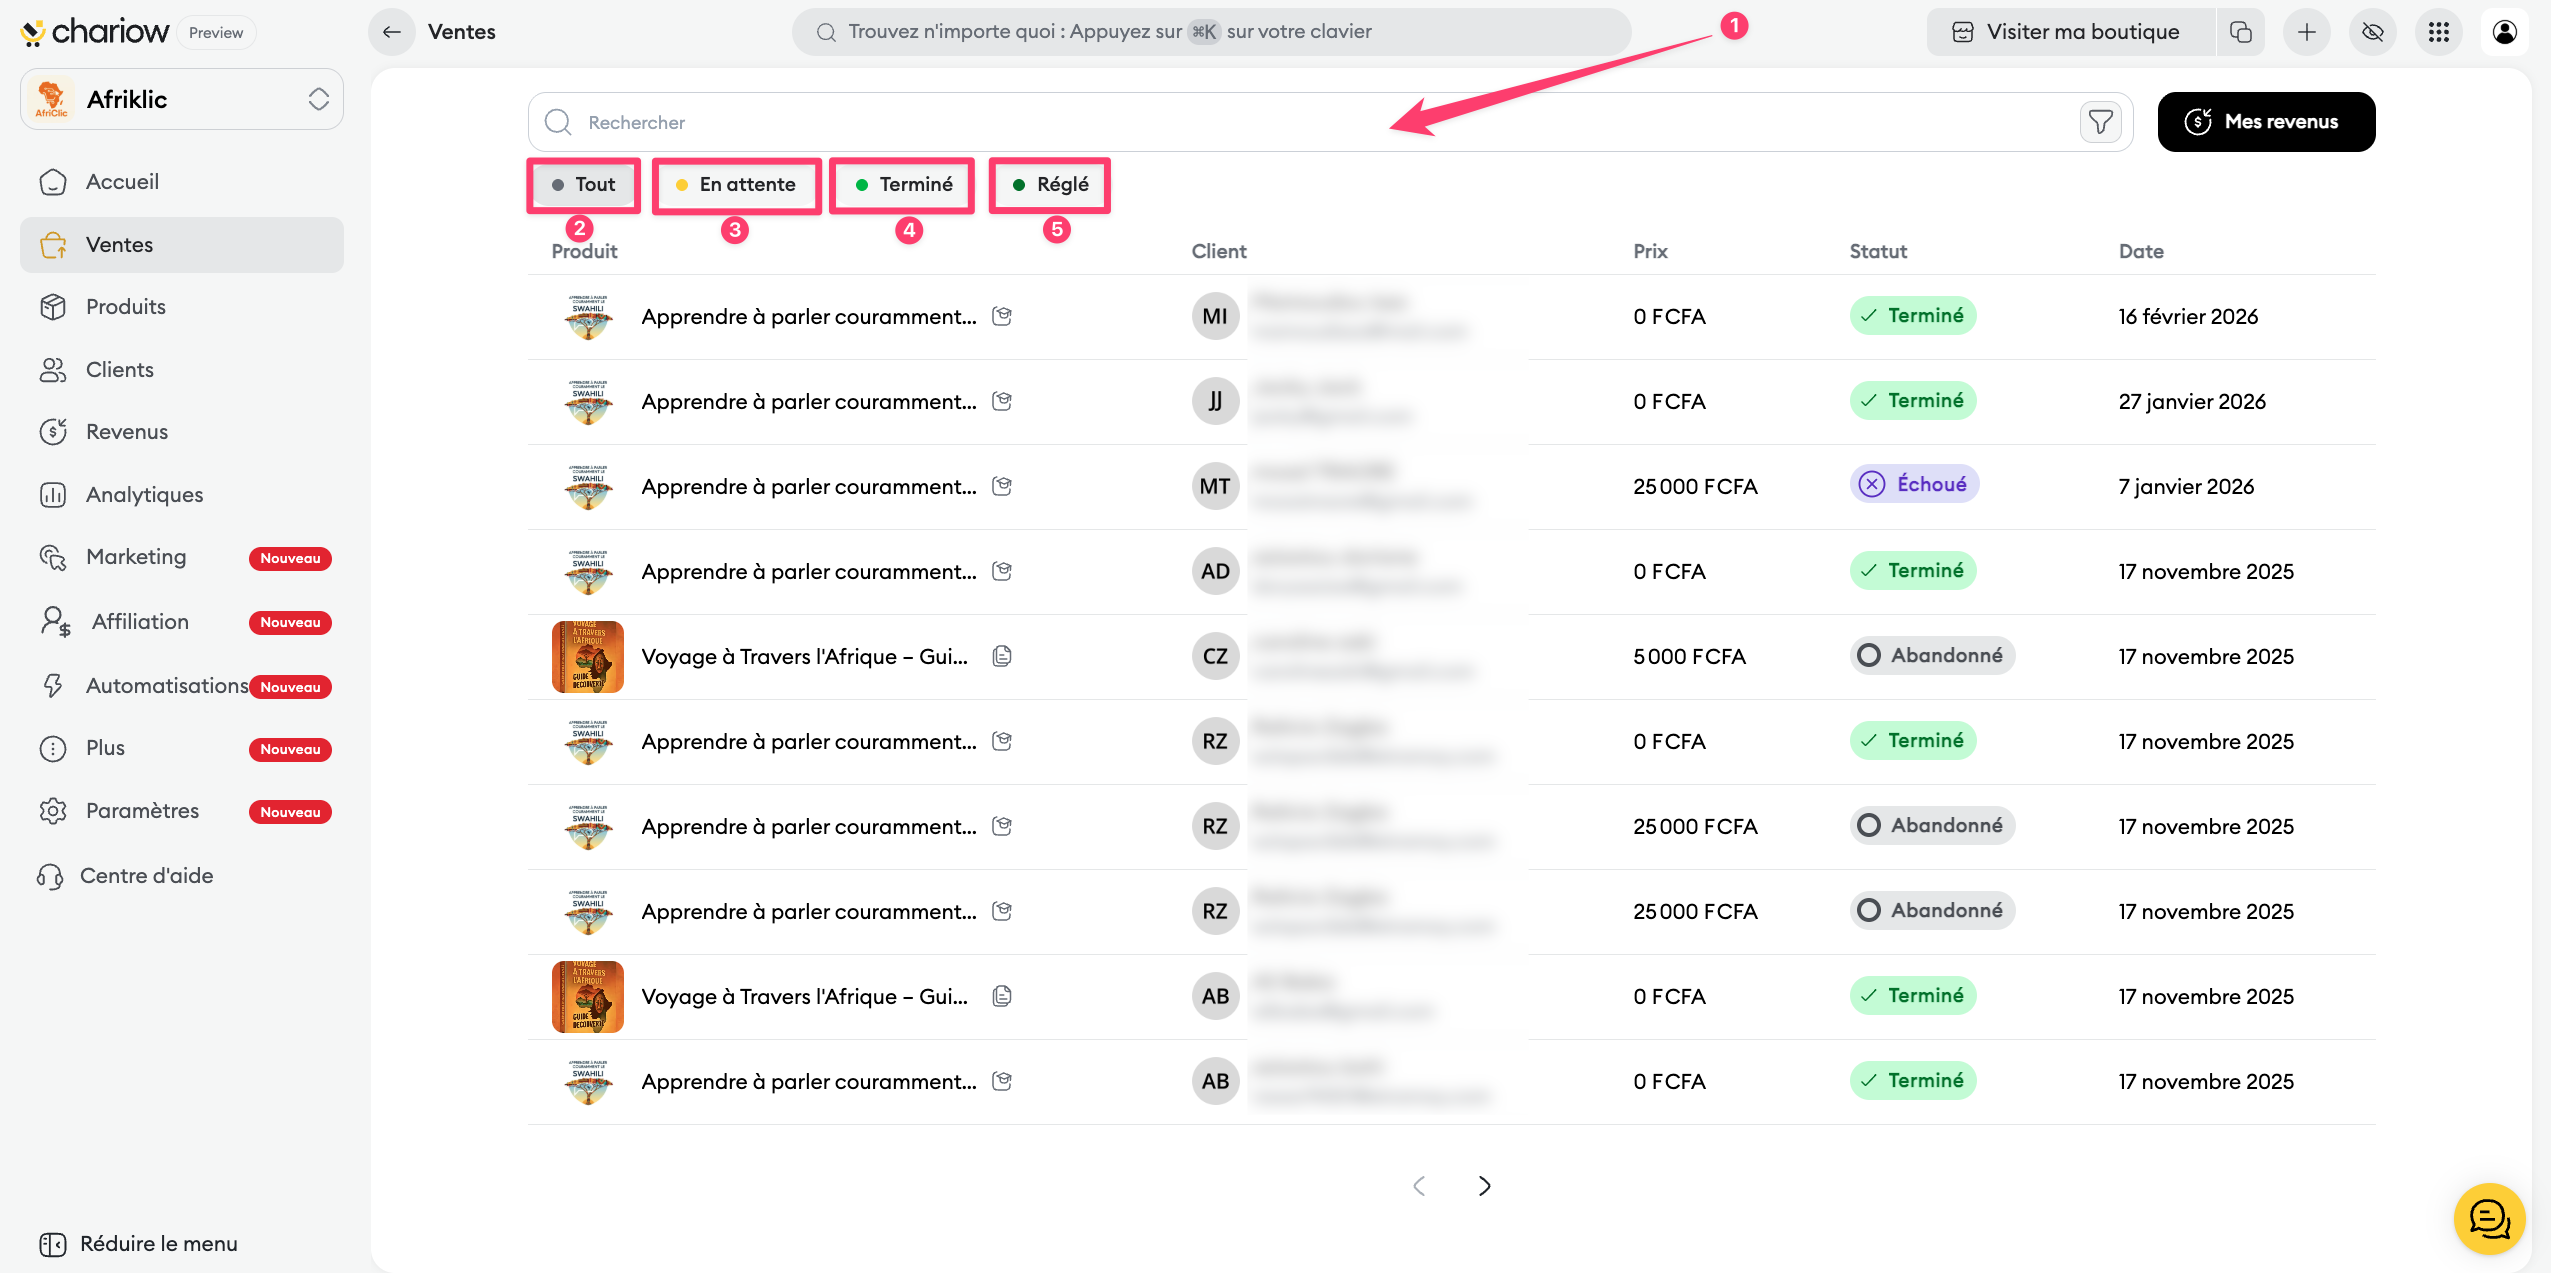Viewport: 2551px width, 1273px height.
Task: Click the copy store link icon
Action: (x=2241, y=32)
